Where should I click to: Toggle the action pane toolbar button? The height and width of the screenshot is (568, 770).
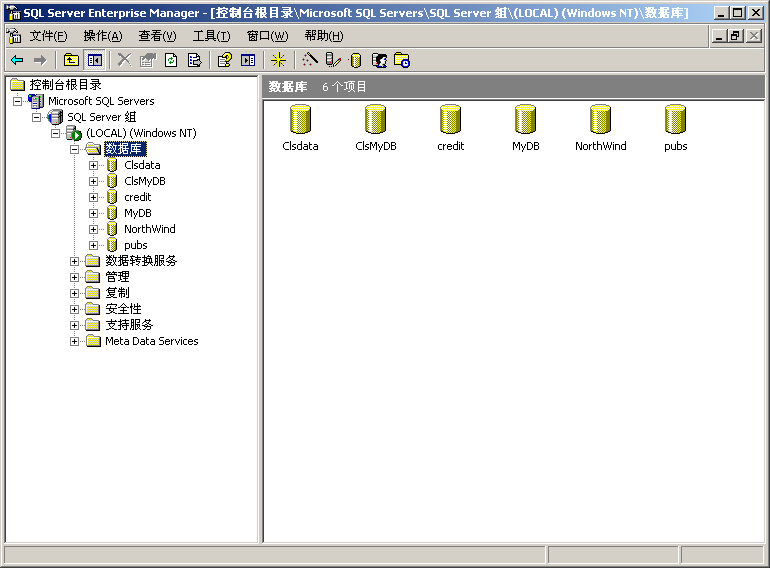[248, 60]
